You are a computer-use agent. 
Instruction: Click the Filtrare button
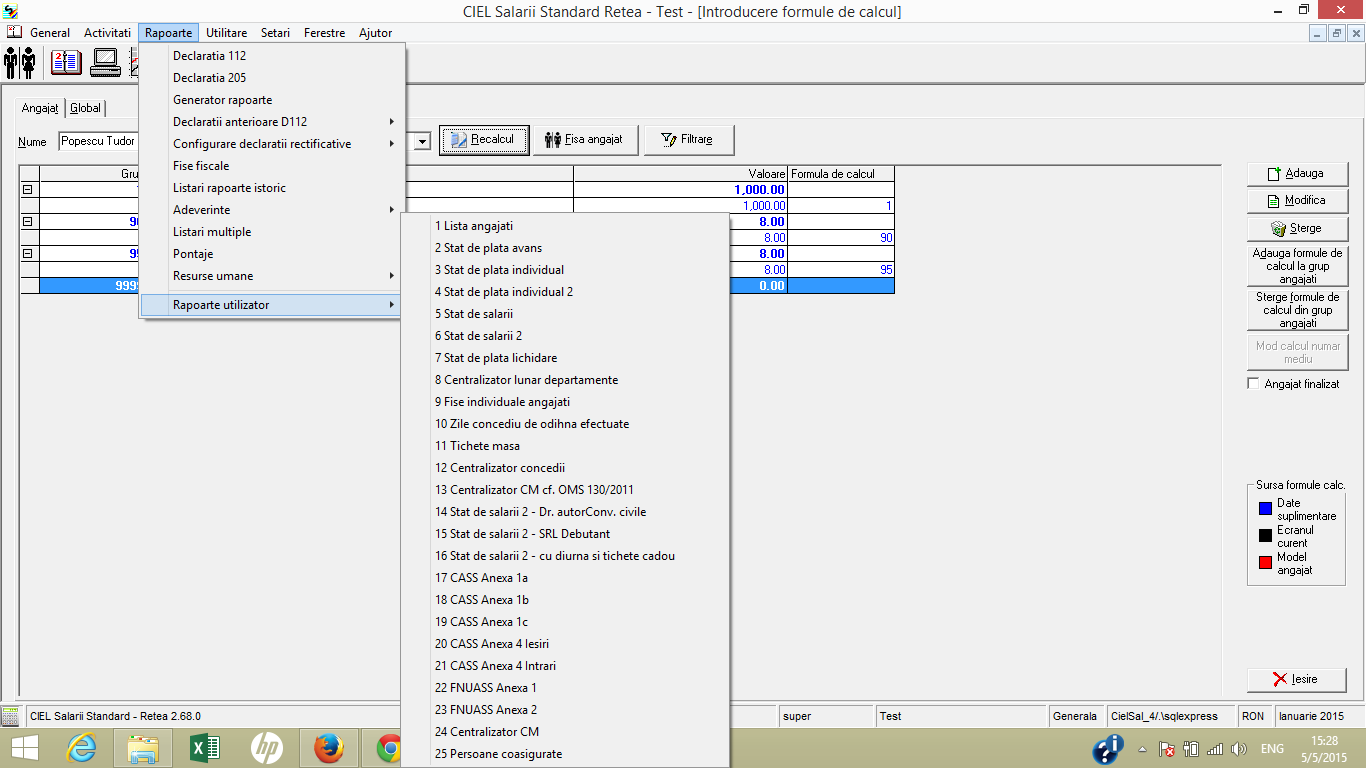coord(689,140)
